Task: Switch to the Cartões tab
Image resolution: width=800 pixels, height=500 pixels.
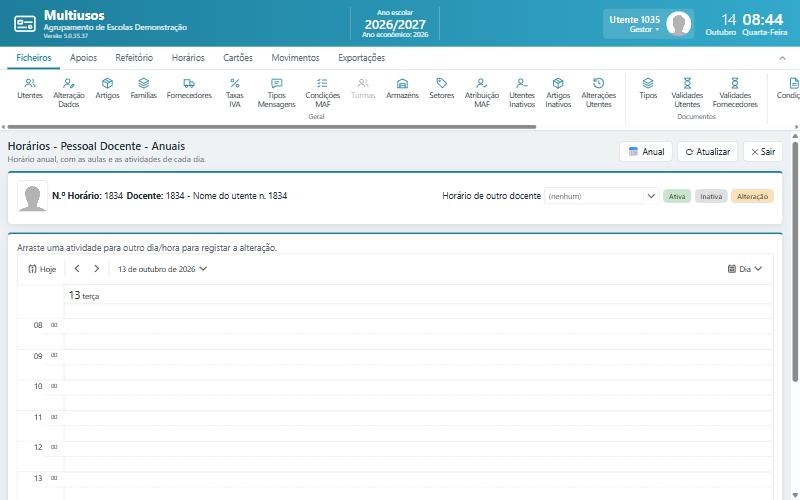Action: click(238, 58)
